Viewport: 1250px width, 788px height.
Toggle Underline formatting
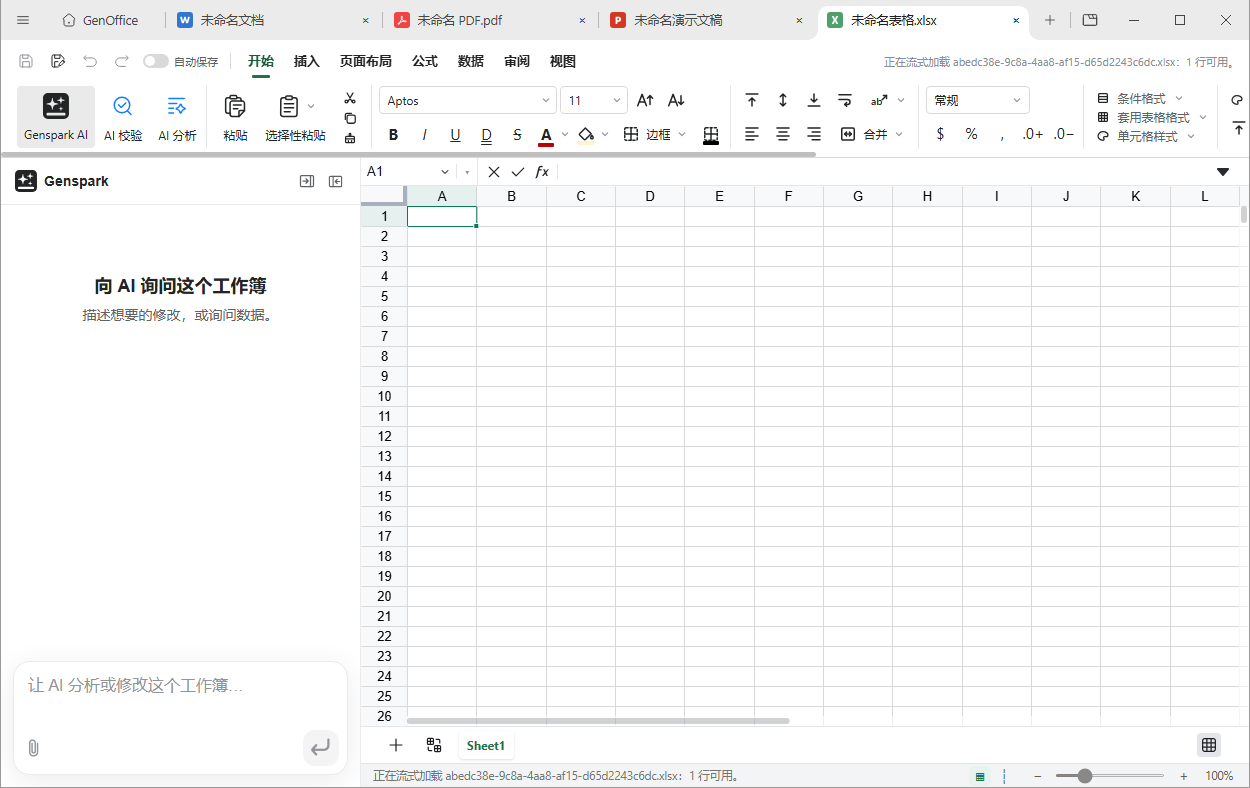pyautogui.click(x=455, y=135)
